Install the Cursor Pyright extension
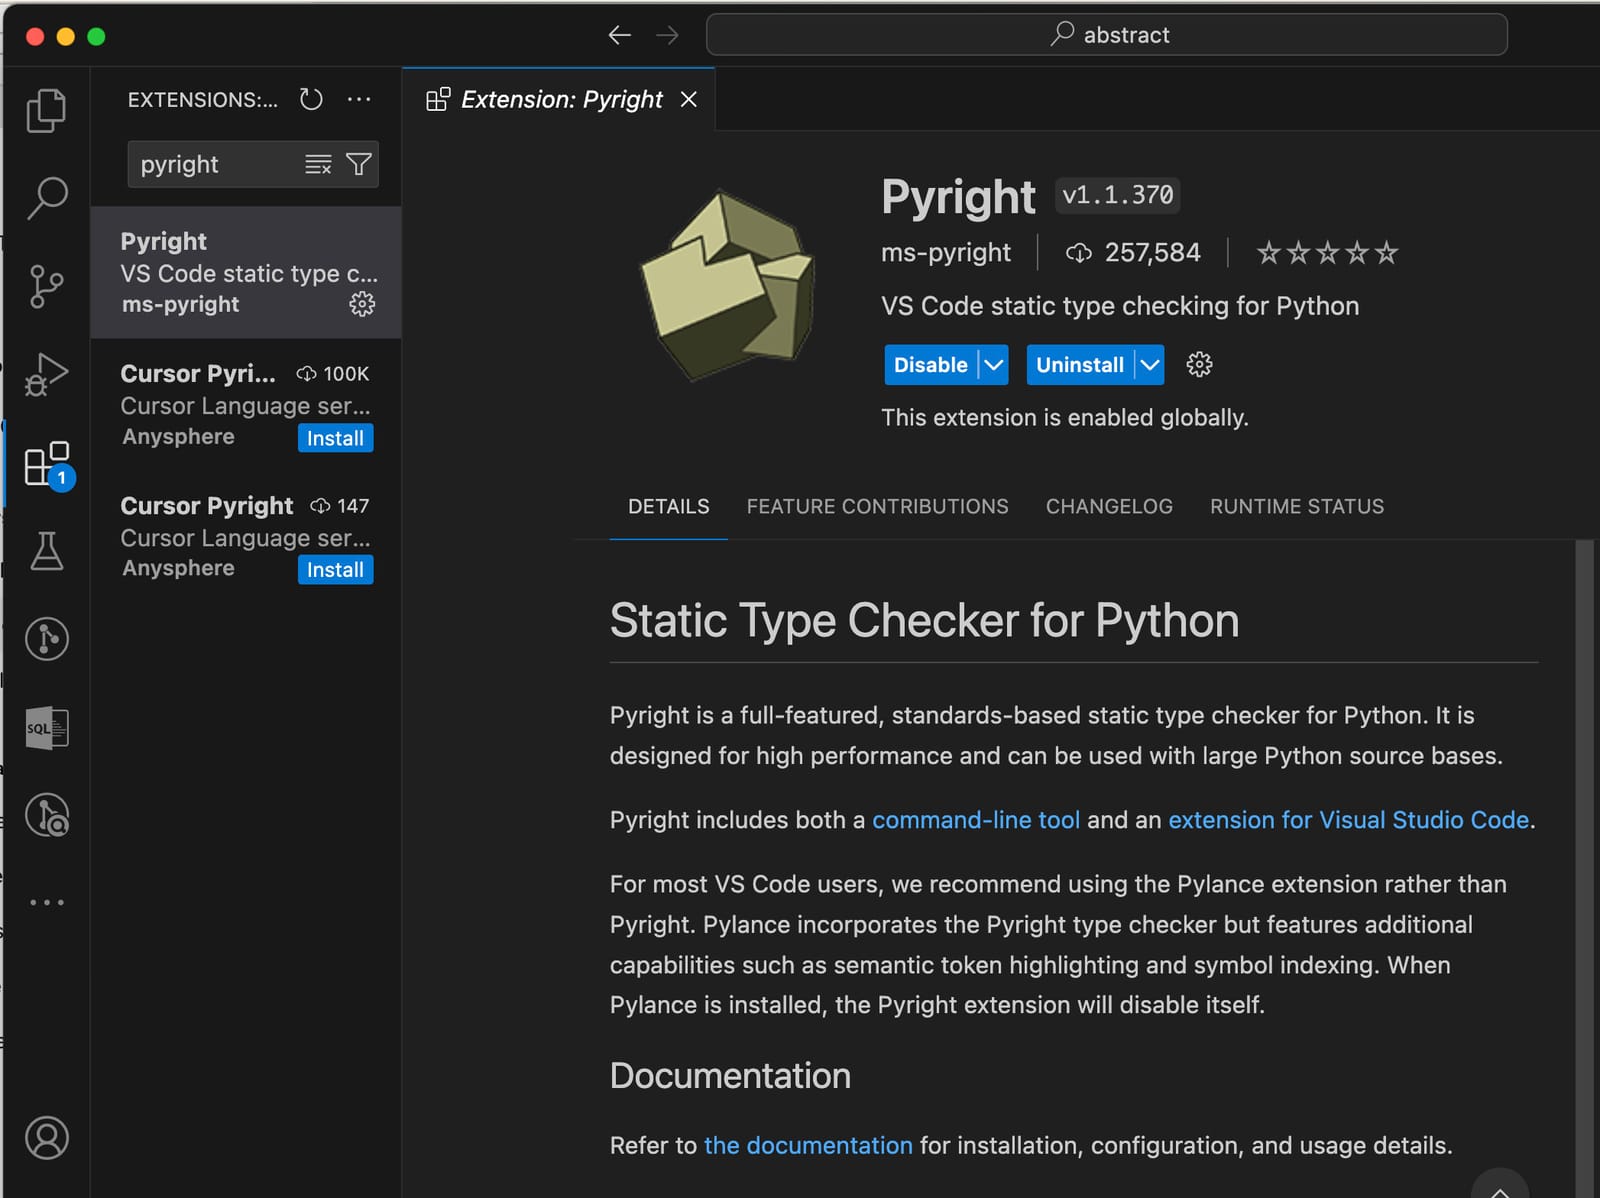The width and height of the screenshot is (1600, 1198). (335, 570)
